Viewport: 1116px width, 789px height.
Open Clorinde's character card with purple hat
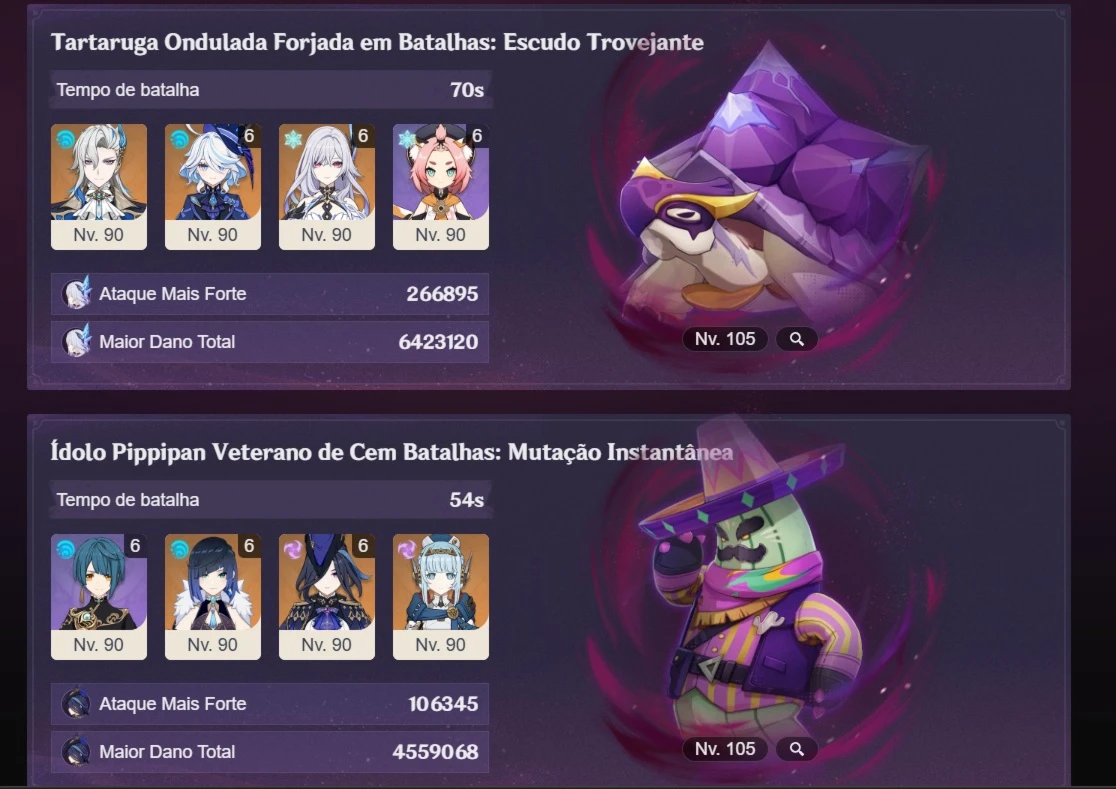327,597
